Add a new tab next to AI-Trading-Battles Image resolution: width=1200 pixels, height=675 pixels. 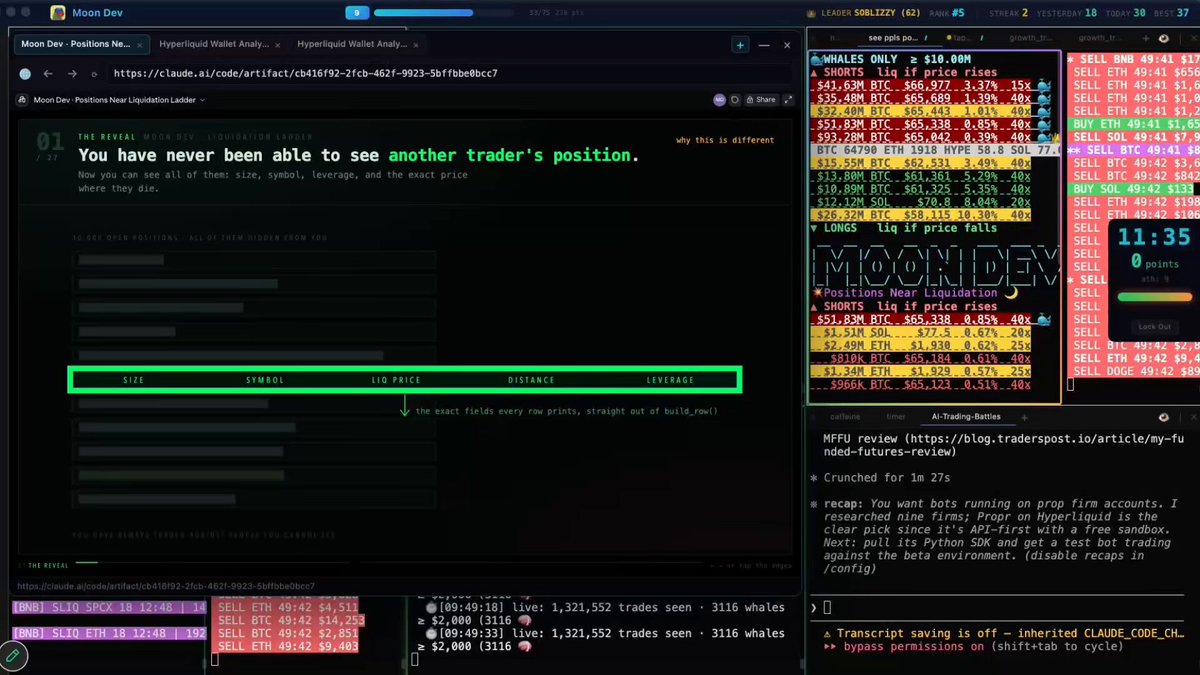click(x=1024, y=416)
